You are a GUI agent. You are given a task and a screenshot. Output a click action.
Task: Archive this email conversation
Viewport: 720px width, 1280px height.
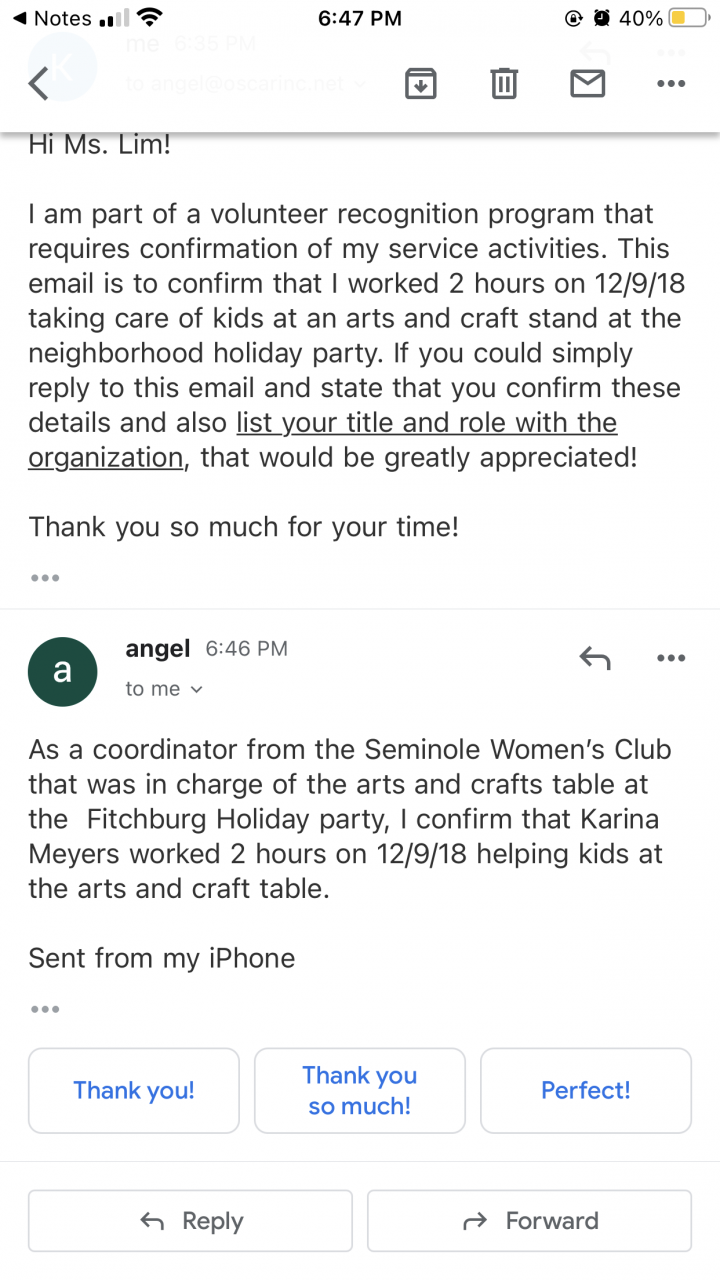click(421, 84)
